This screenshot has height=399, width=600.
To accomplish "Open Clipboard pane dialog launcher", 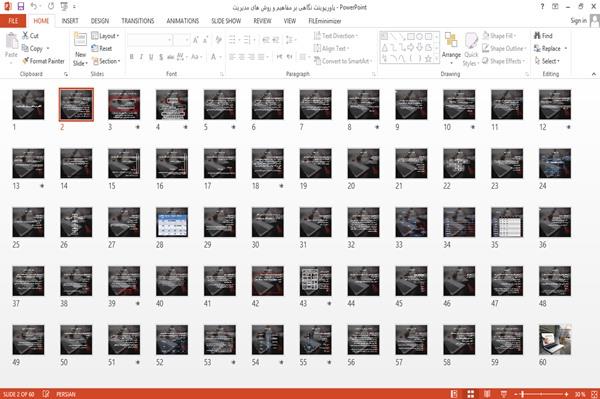I will pos(66,74).
